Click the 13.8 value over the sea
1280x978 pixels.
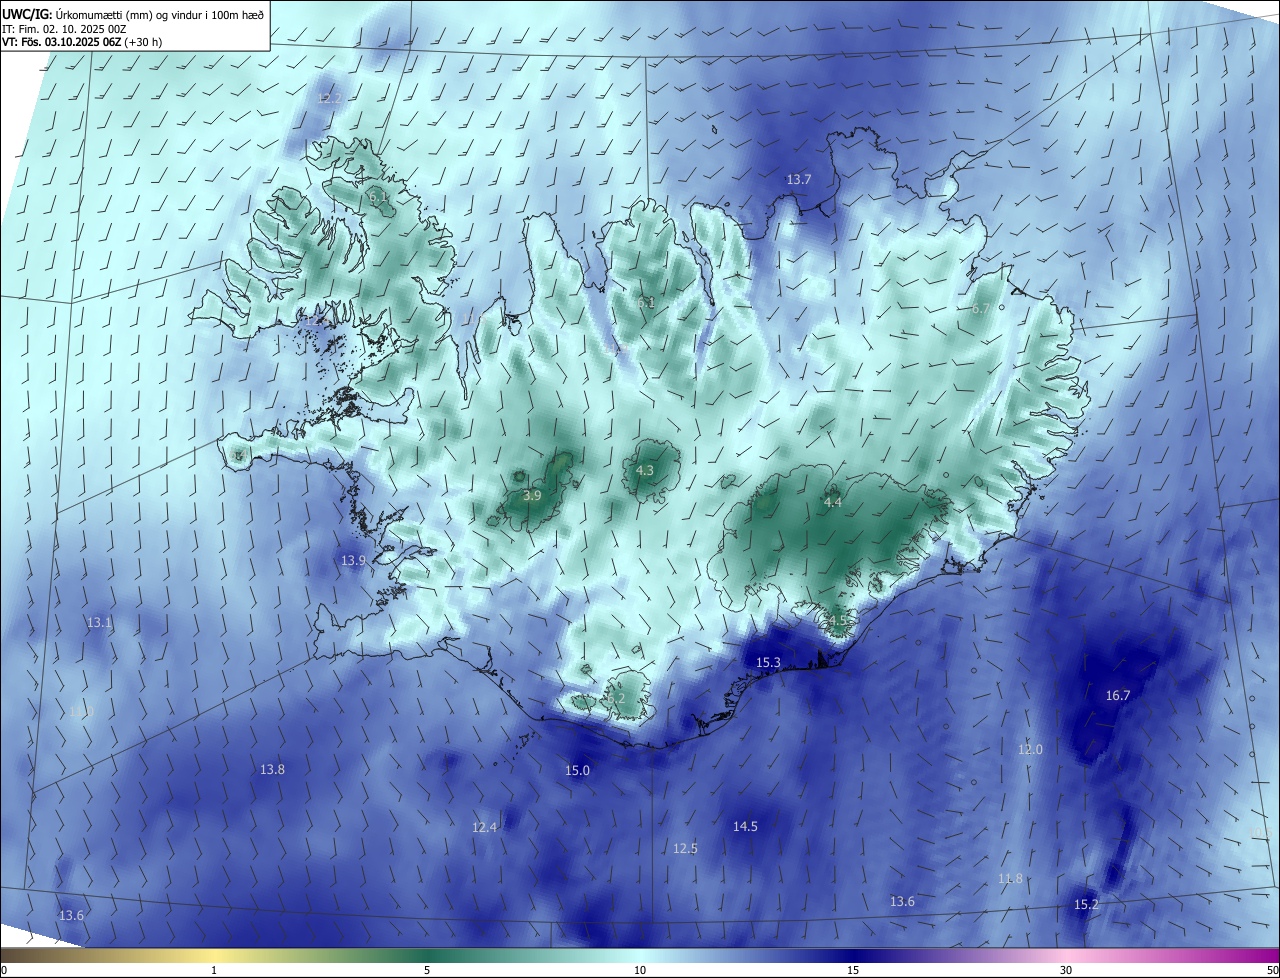[x=272, y=769]
